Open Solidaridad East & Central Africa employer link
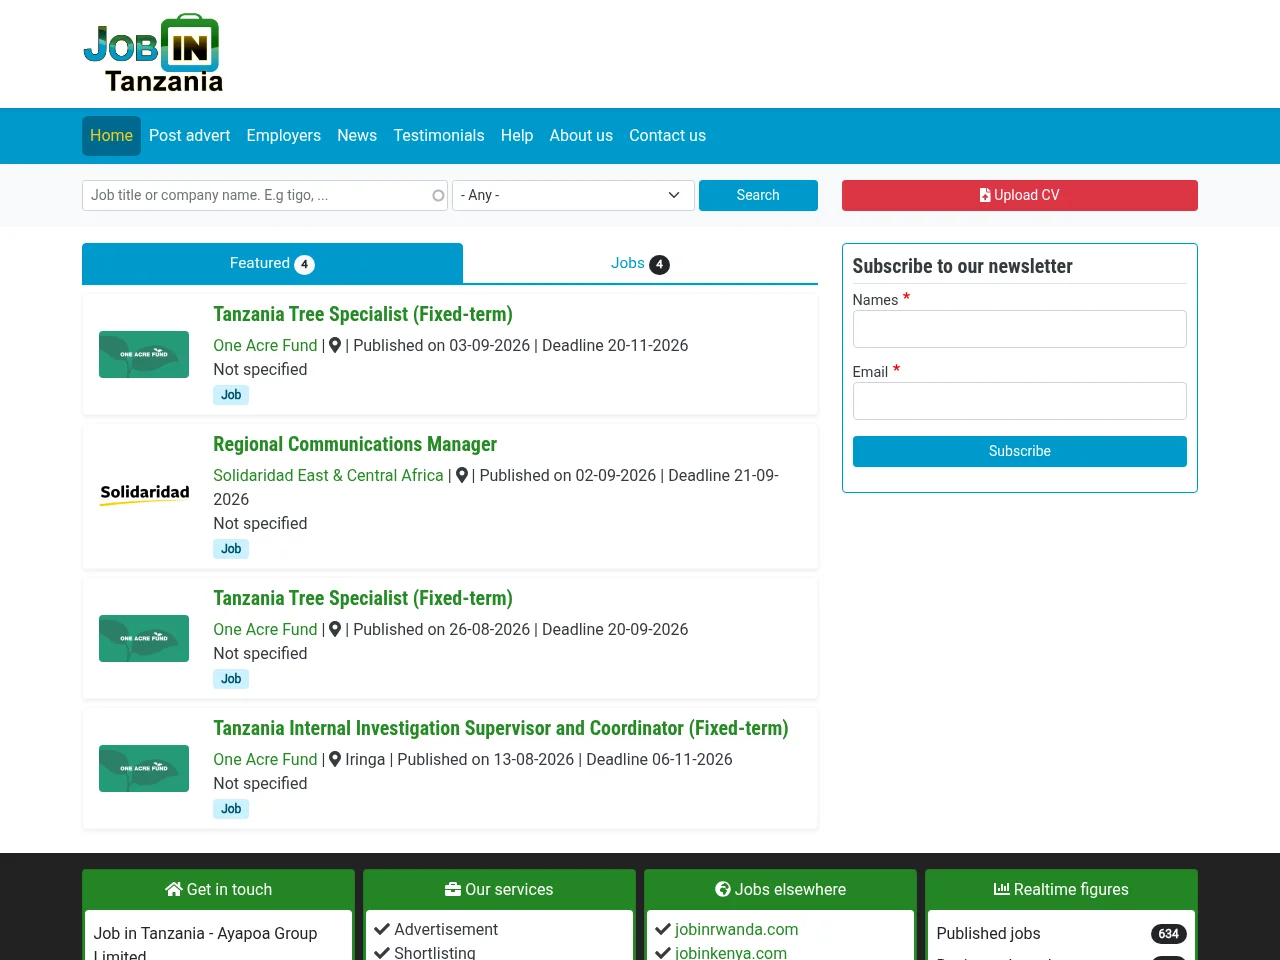Screen dimensions: 1280x960 pos(328,475)
